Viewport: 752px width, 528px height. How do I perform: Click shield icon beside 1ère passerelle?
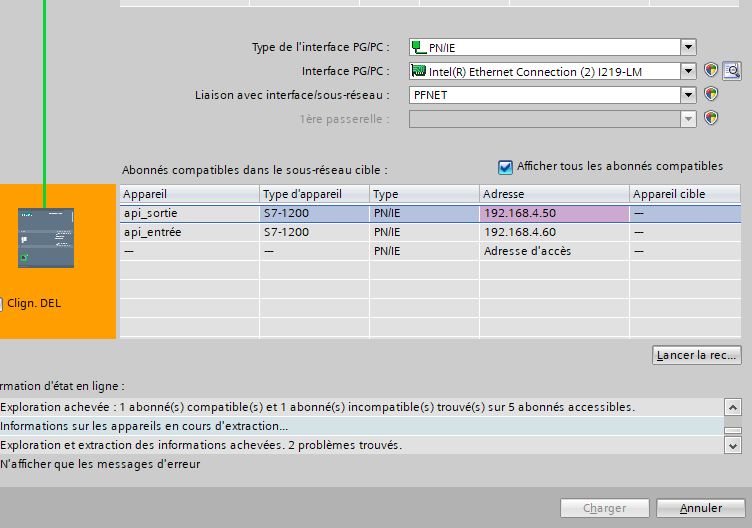point(711,118)
